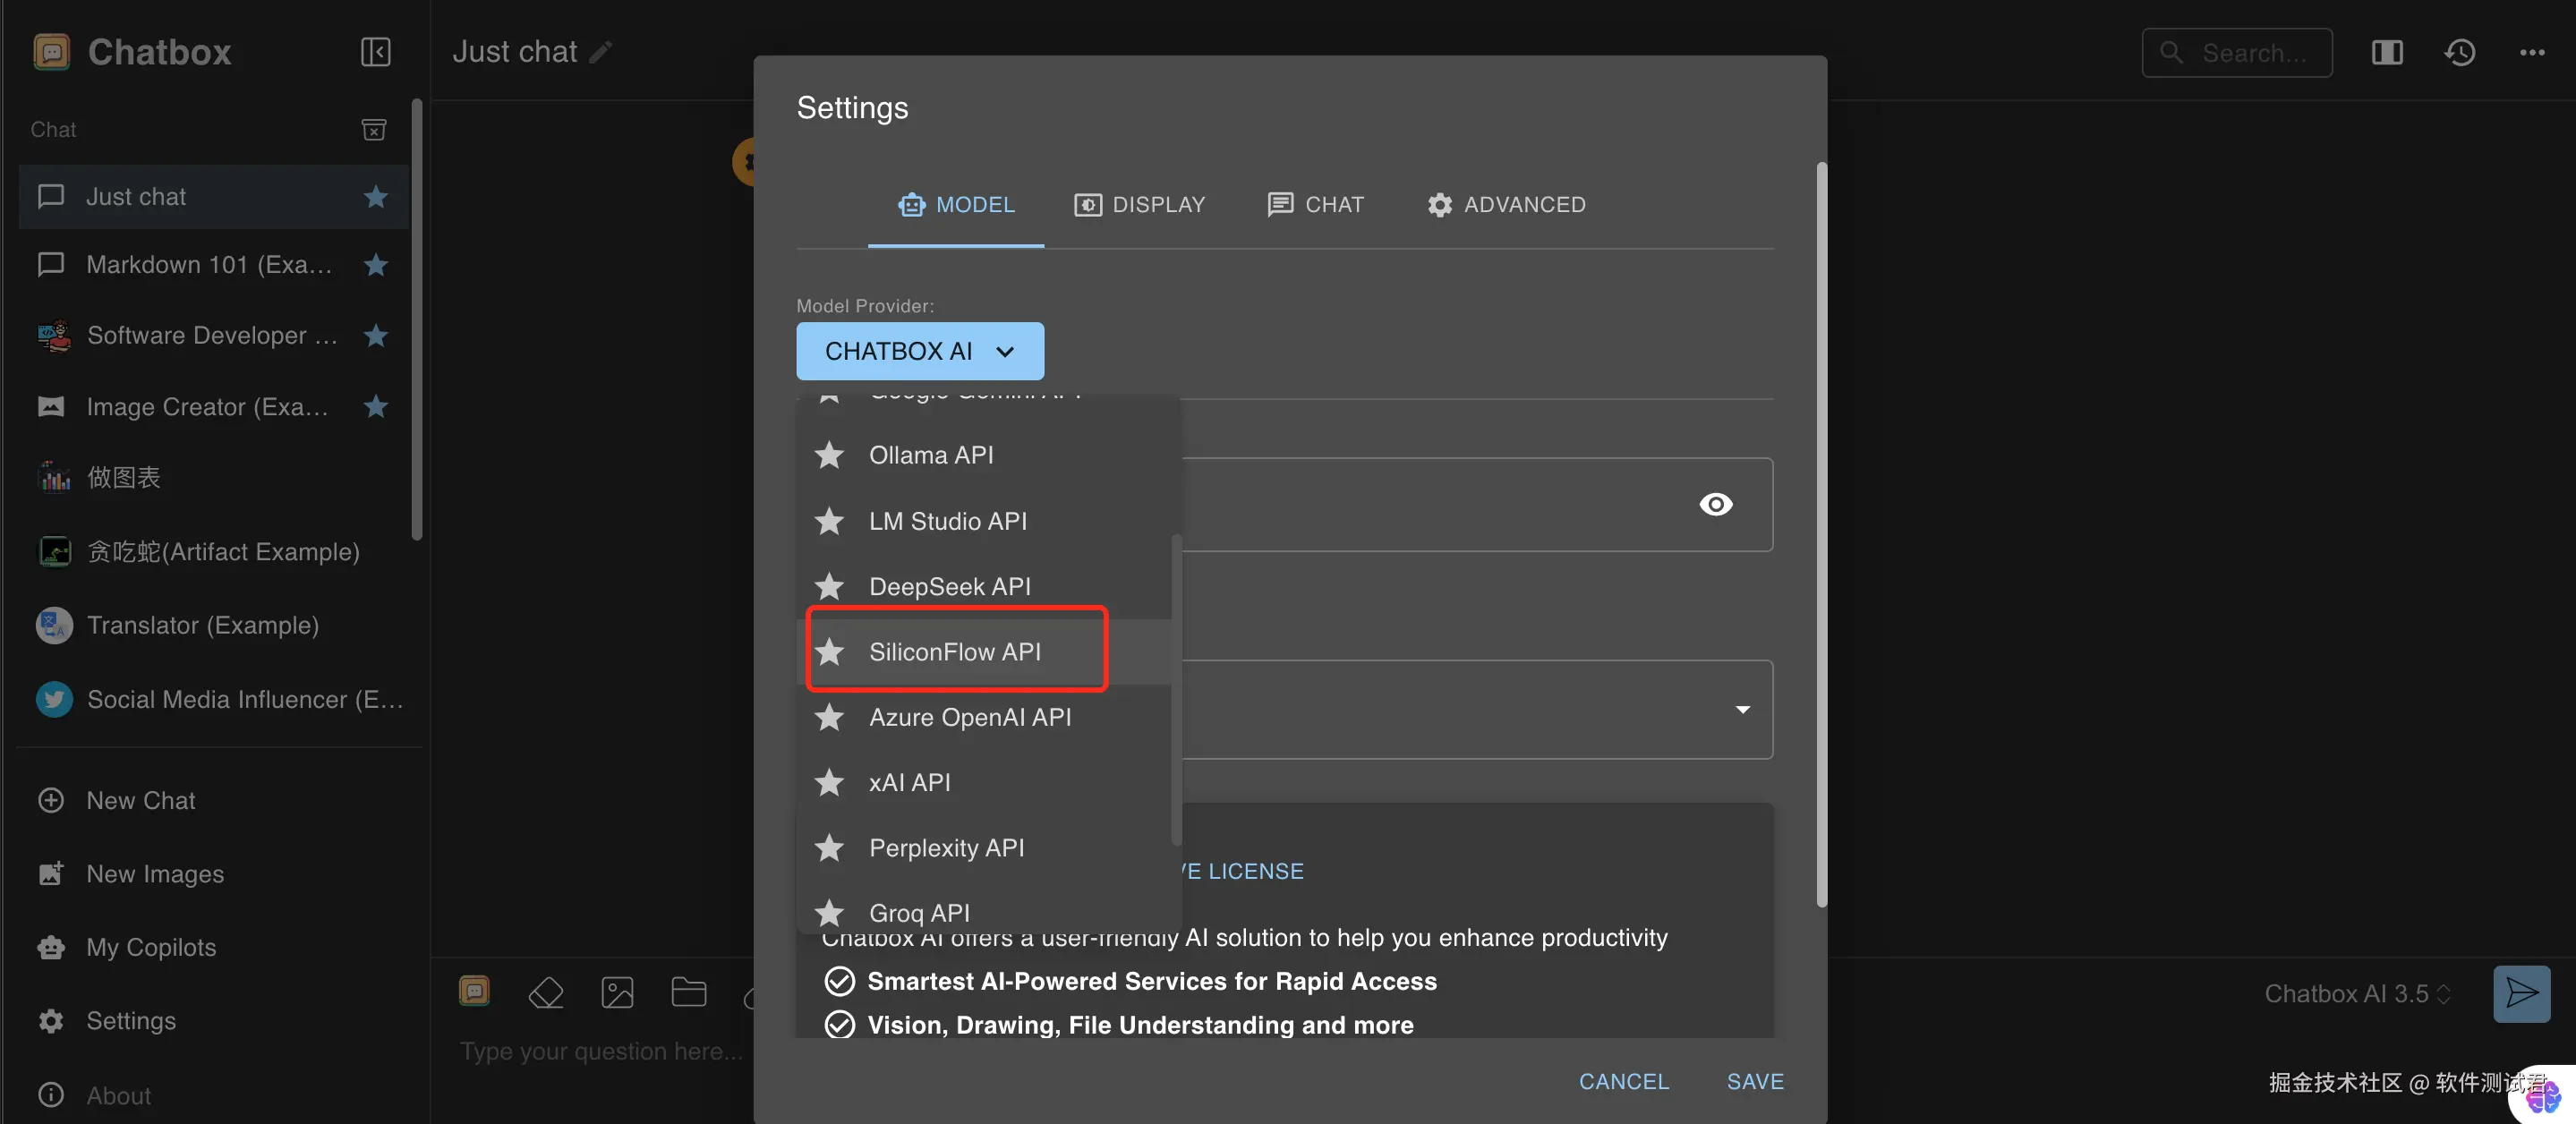Click the image attach icon

(617, 993)
